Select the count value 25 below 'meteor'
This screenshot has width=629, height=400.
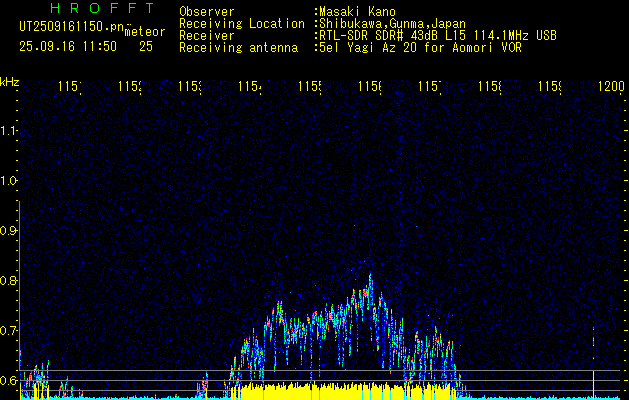tap(146, 47)
